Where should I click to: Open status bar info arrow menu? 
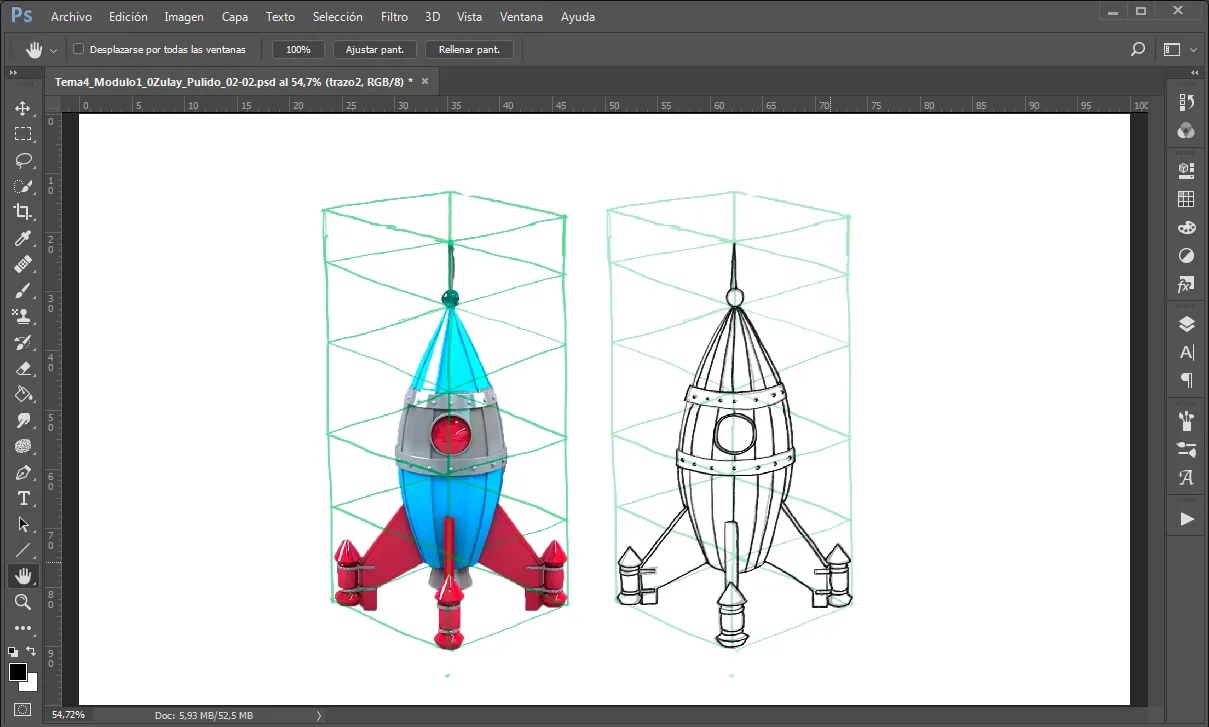pyautogui.click(x=319, y=715)
